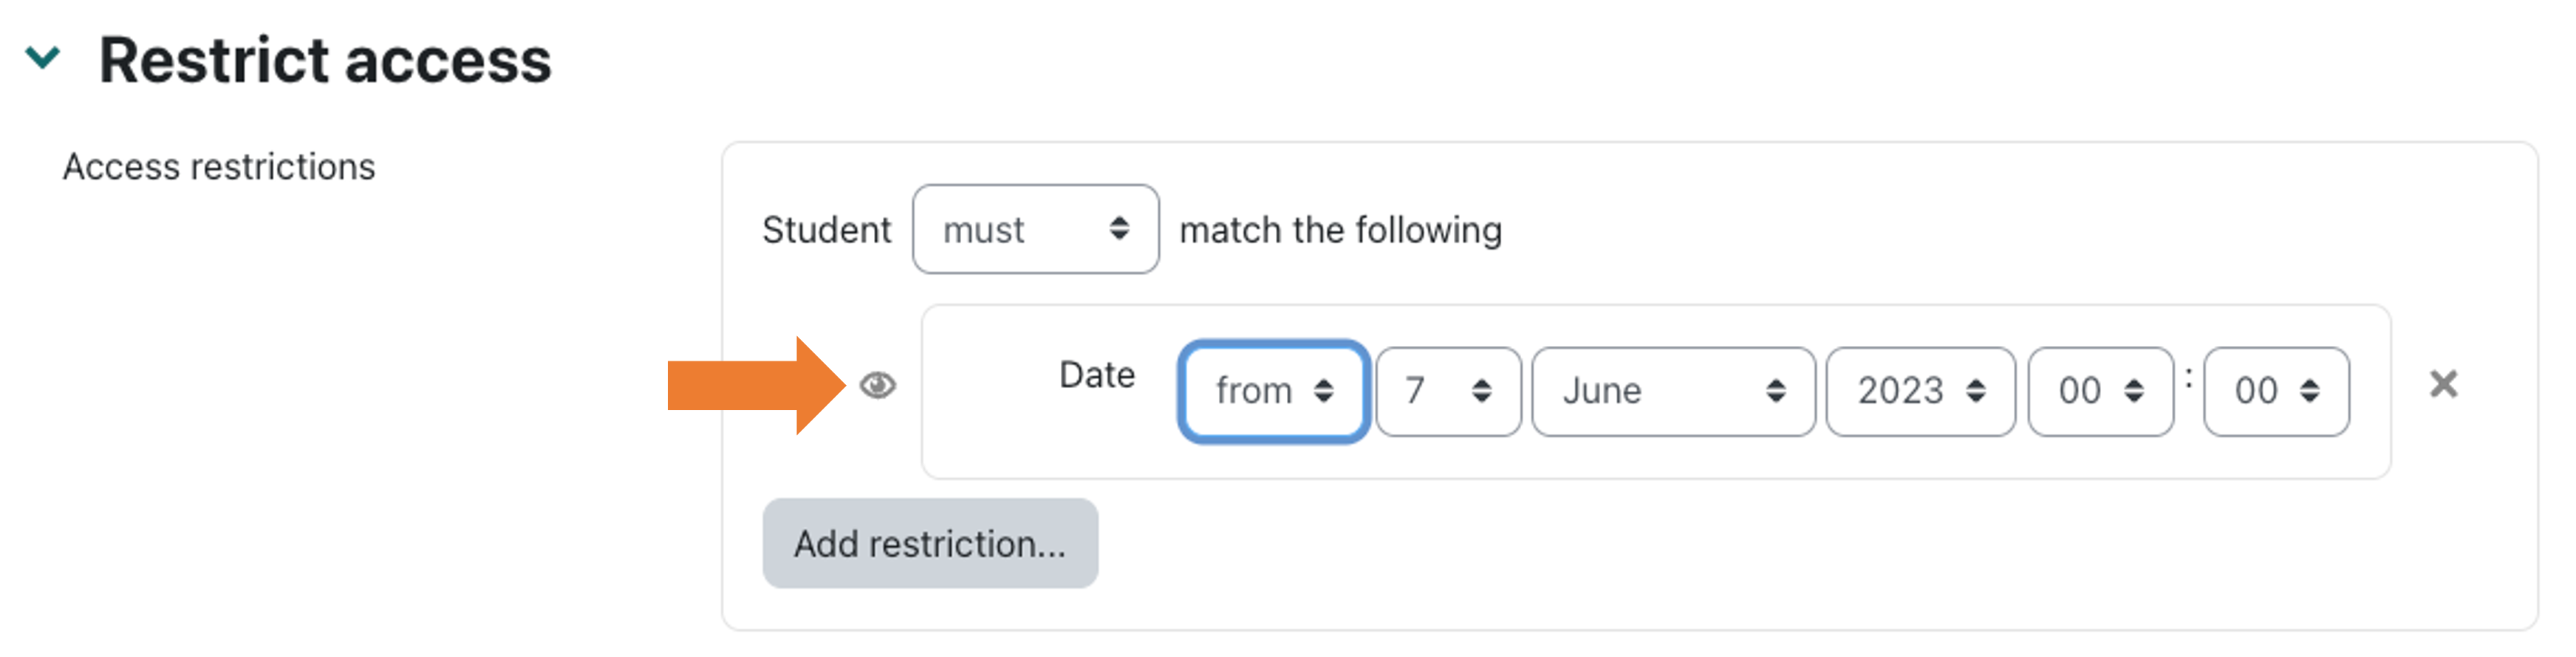Open the hour dropdown before the colon

(2099, 391)
